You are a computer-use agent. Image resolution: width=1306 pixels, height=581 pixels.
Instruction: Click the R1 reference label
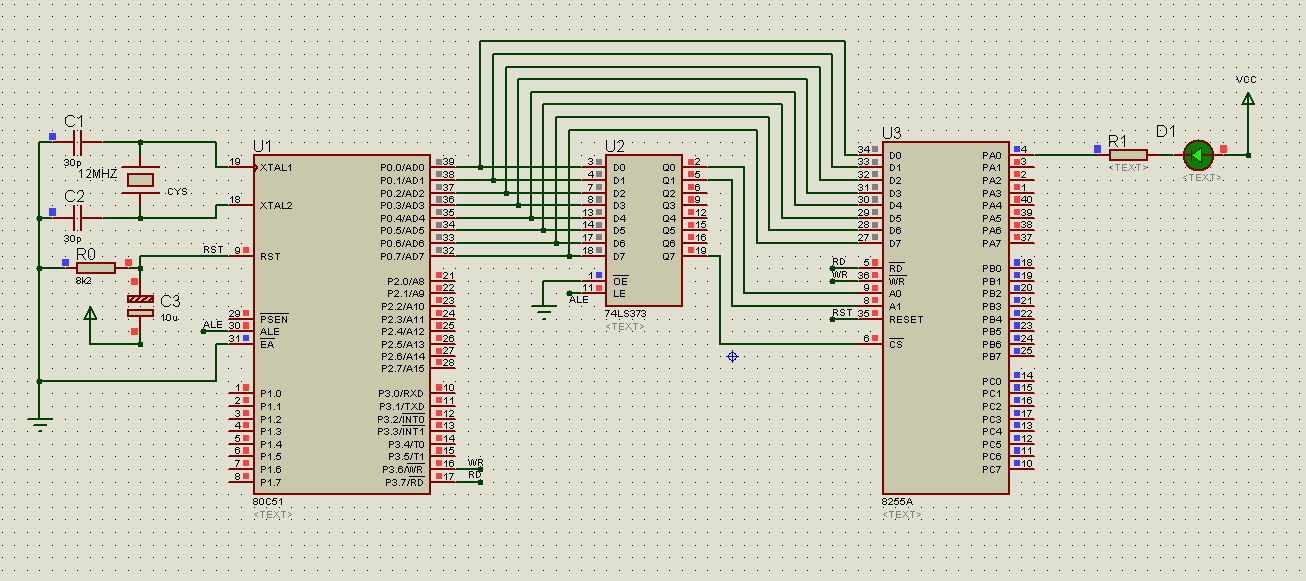tap(1117, 141)
